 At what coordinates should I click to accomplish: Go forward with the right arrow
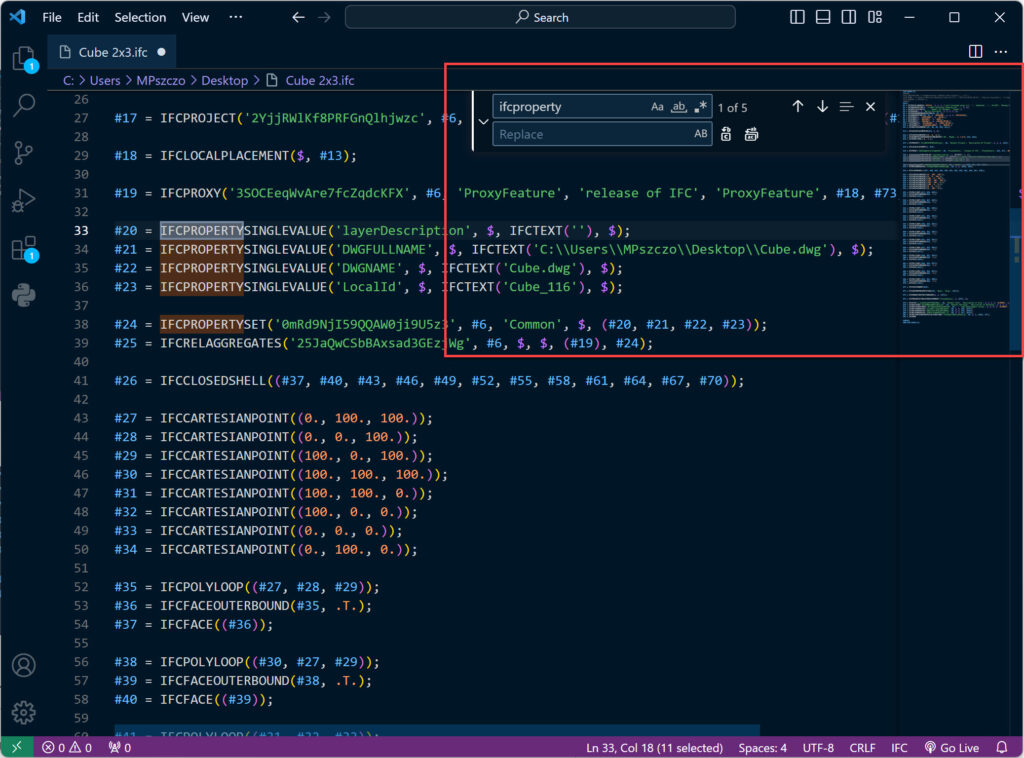324,18
